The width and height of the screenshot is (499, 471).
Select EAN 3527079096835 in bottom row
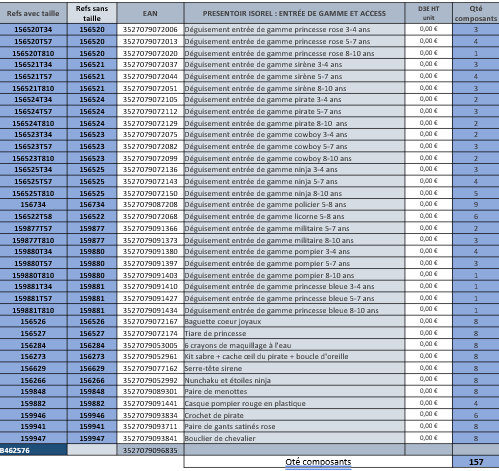pyautogui.click(x=150, y=450)
